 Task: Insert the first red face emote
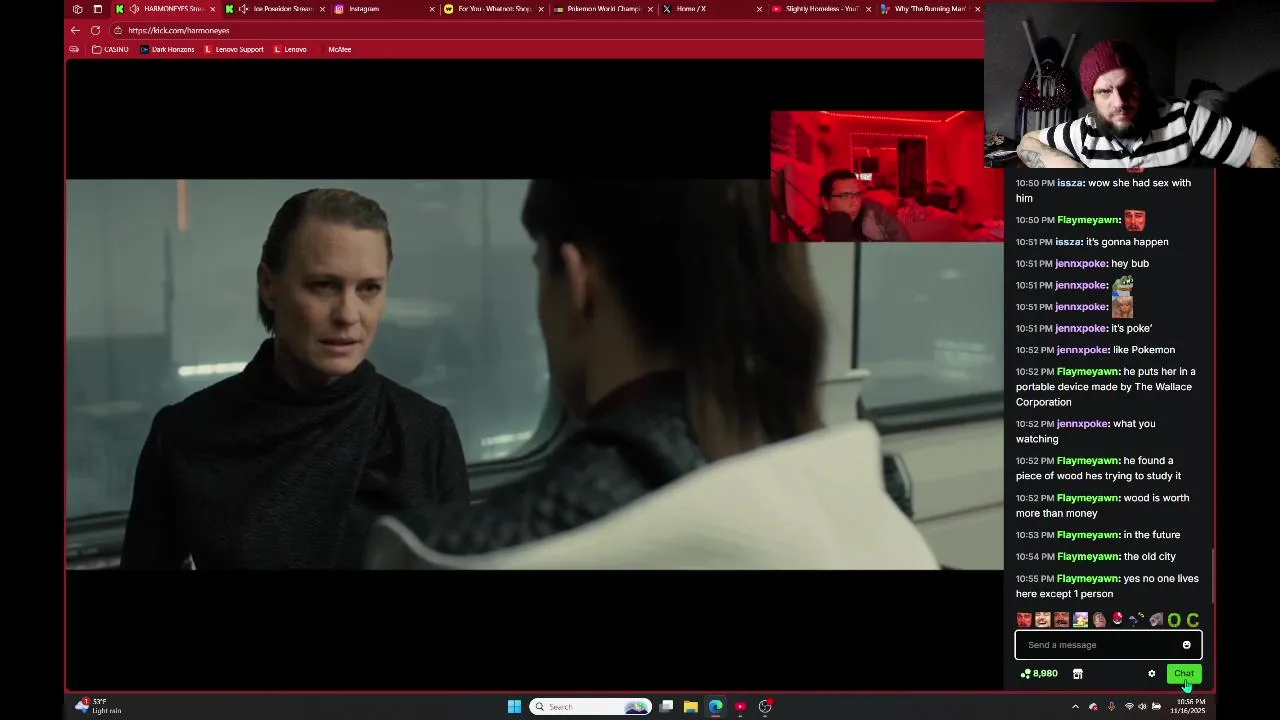coord(1024,620)
